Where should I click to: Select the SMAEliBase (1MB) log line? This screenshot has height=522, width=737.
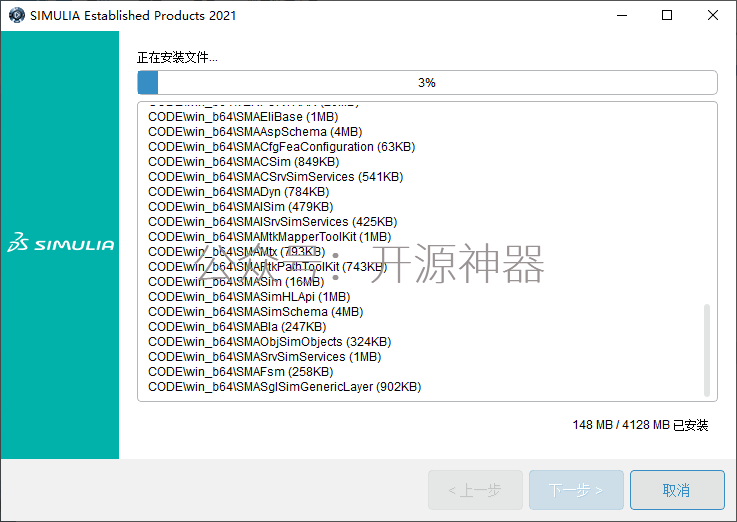tap(243, 117)
